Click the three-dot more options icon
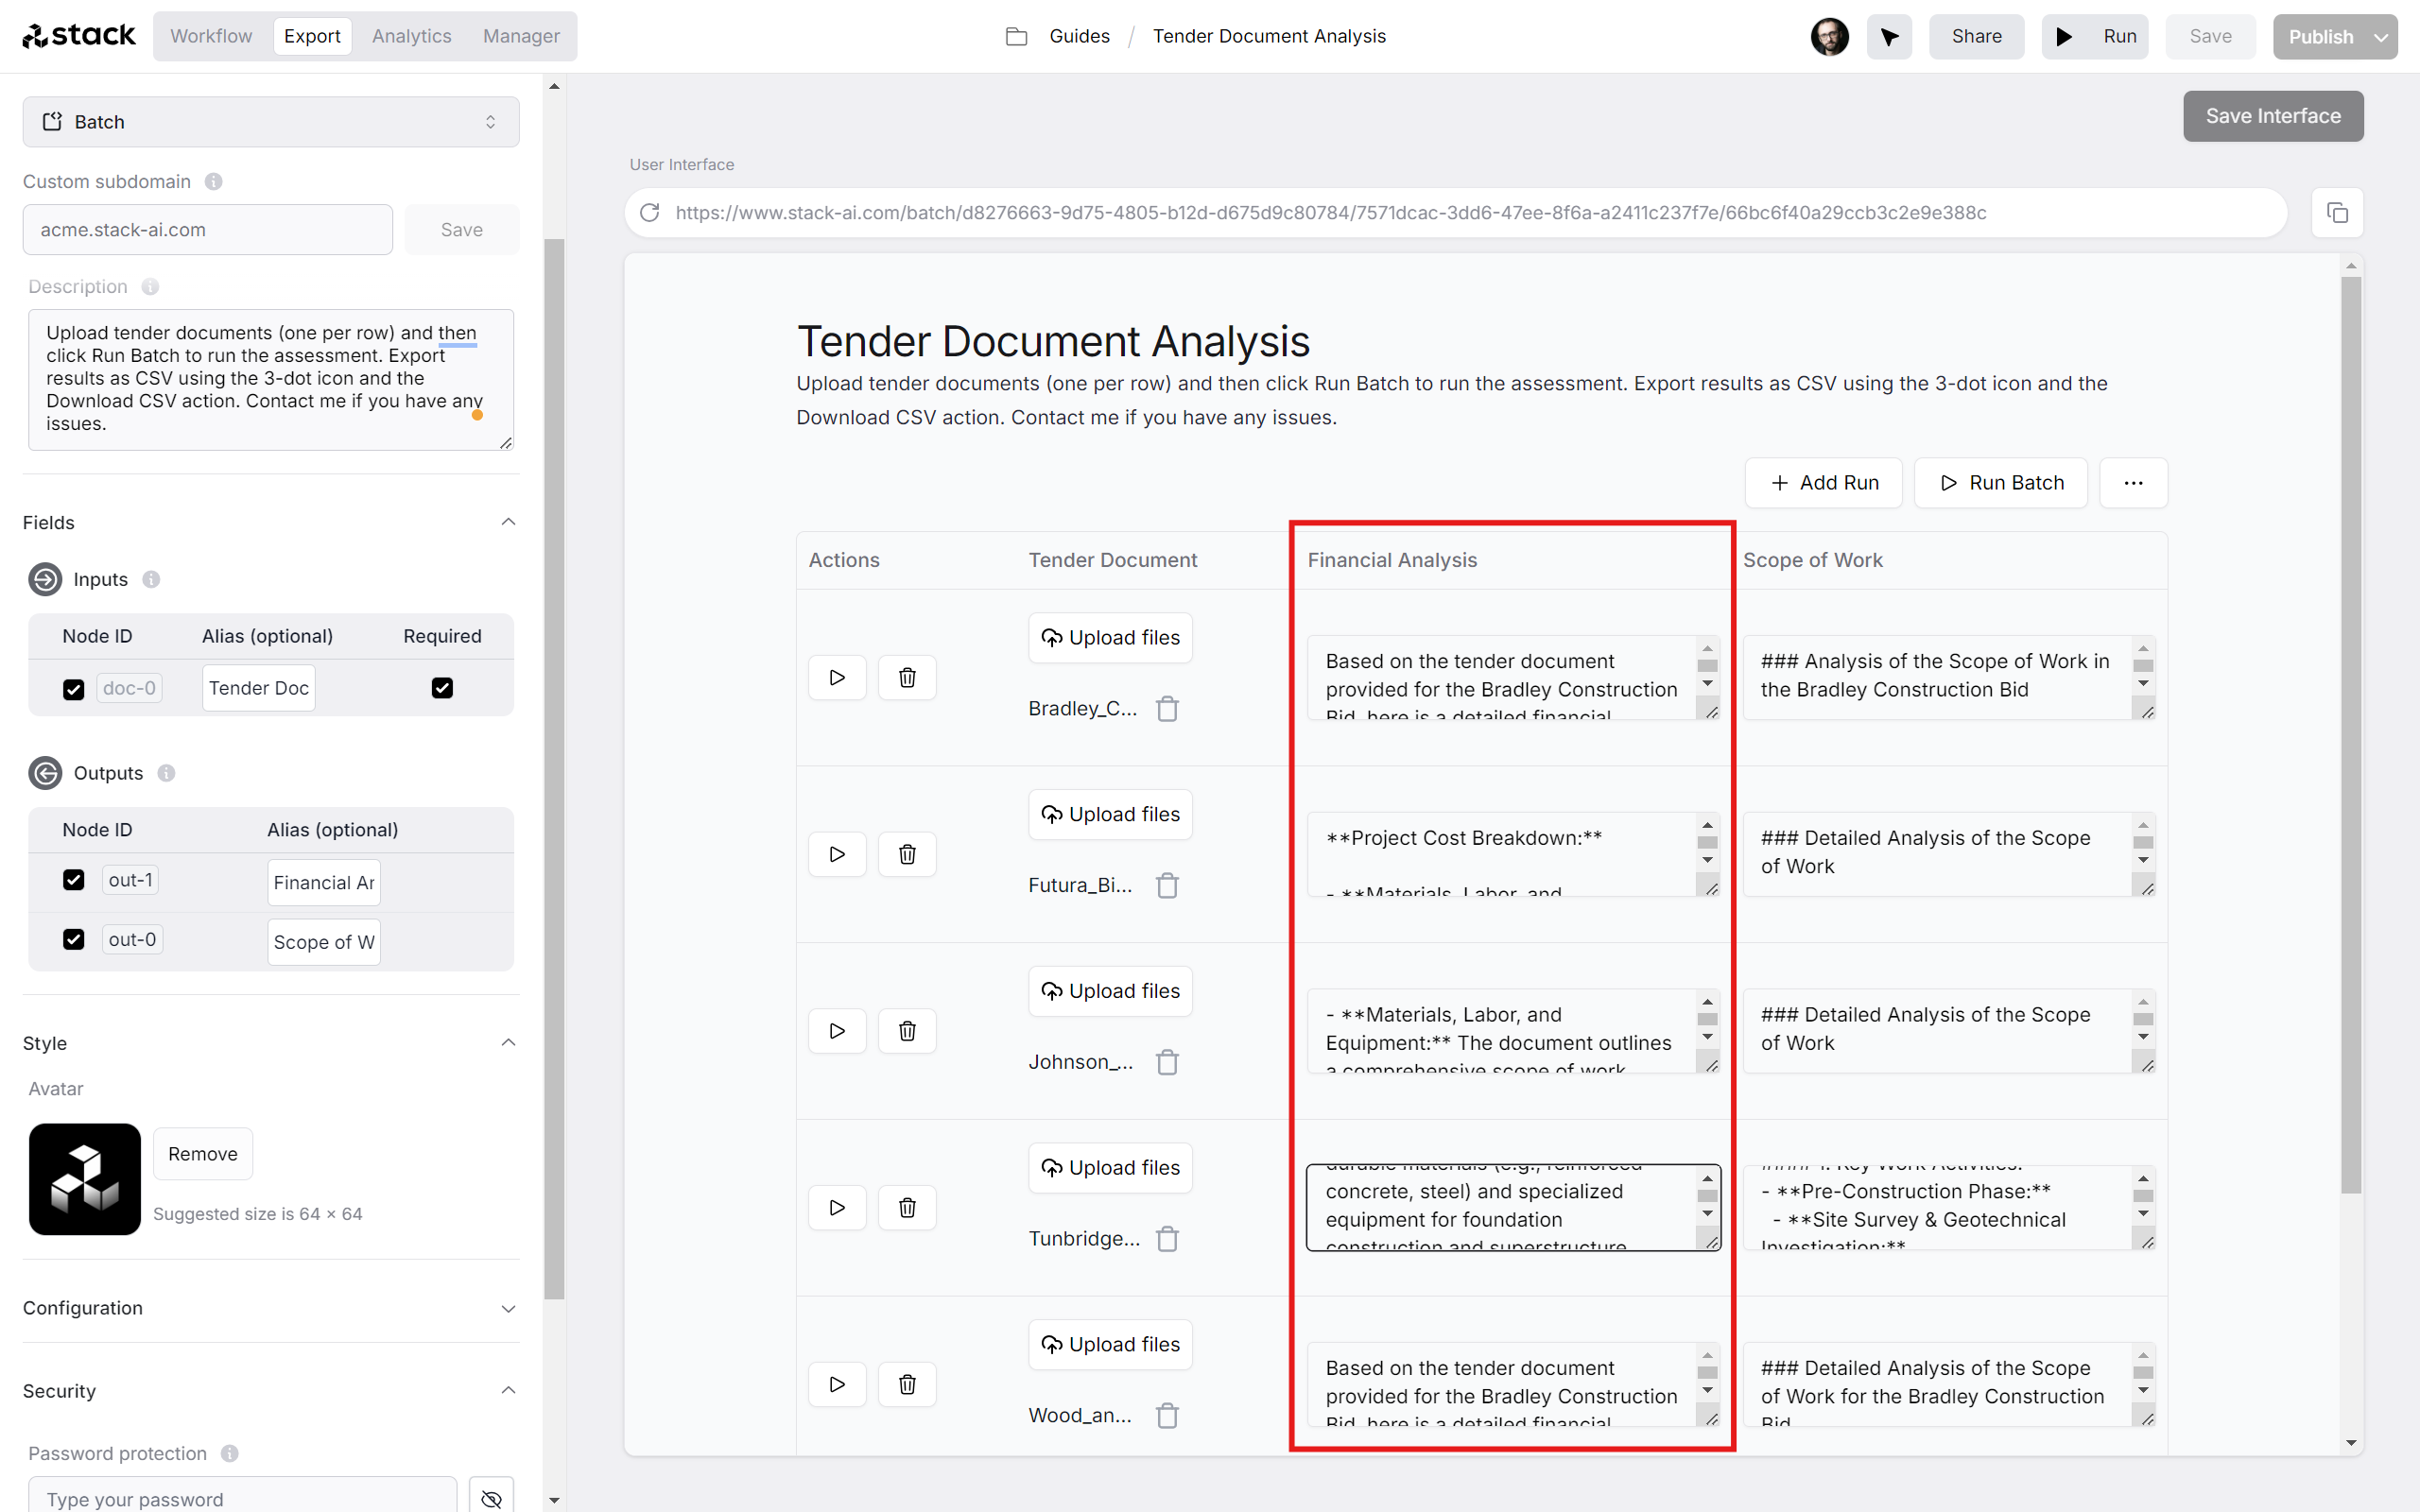 (2133, 483)
